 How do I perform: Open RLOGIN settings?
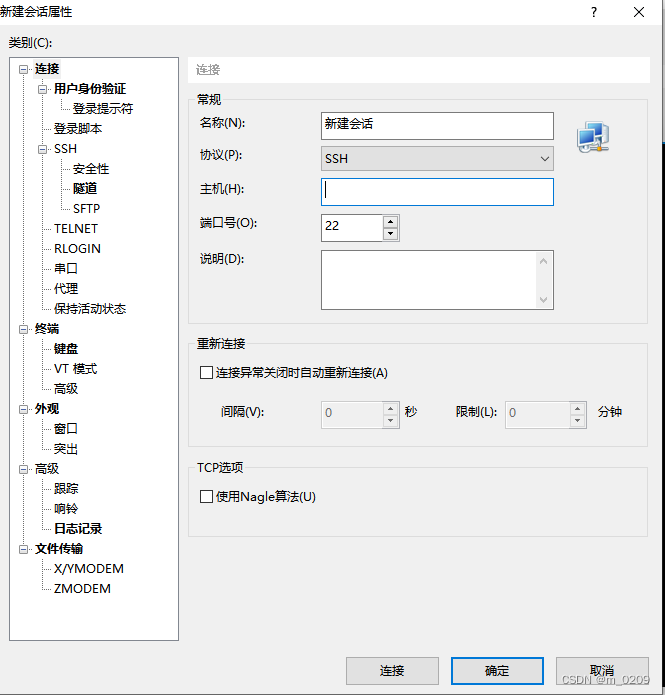tap(77, 248)
